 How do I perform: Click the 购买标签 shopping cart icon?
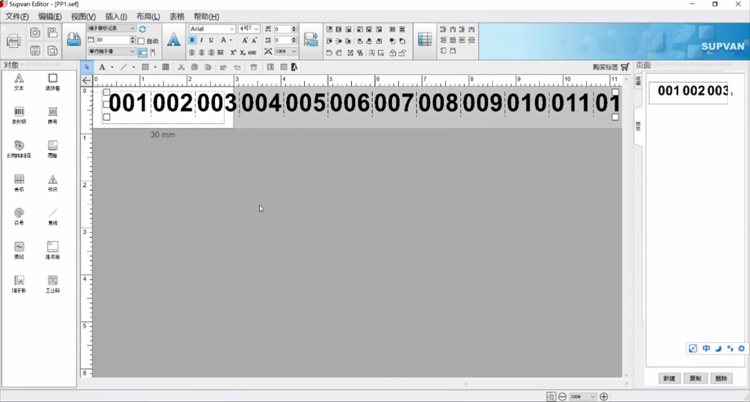[625, 67]
